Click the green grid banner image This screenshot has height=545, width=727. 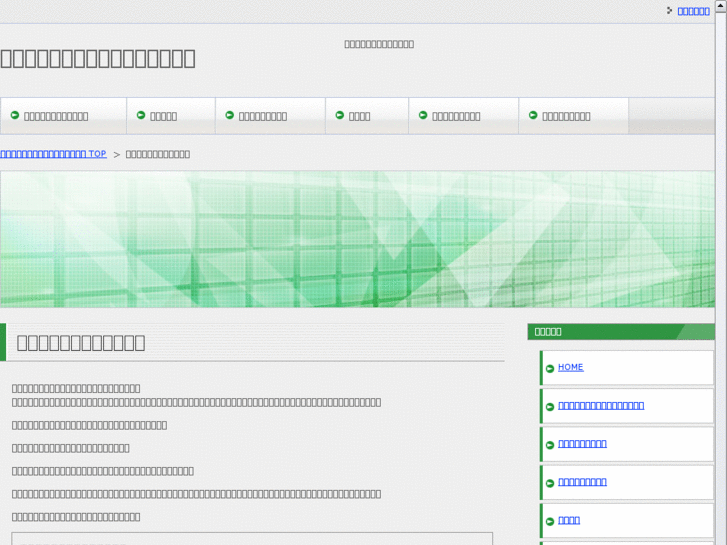(x=357, y=239)
